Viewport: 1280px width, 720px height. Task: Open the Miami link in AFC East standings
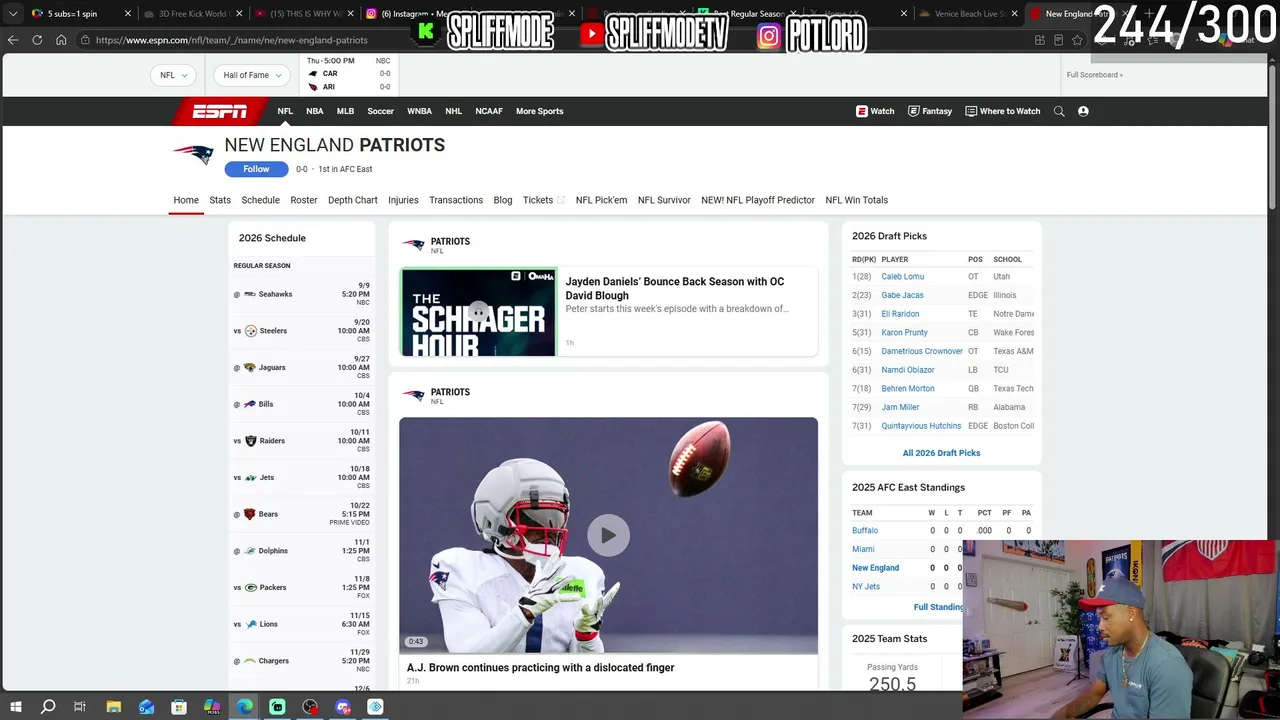coord(863,549)
